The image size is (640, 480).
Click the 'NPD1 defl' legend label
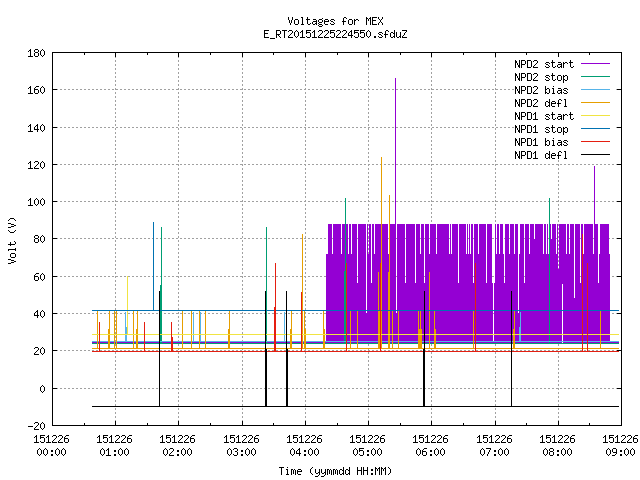(541, 156)
